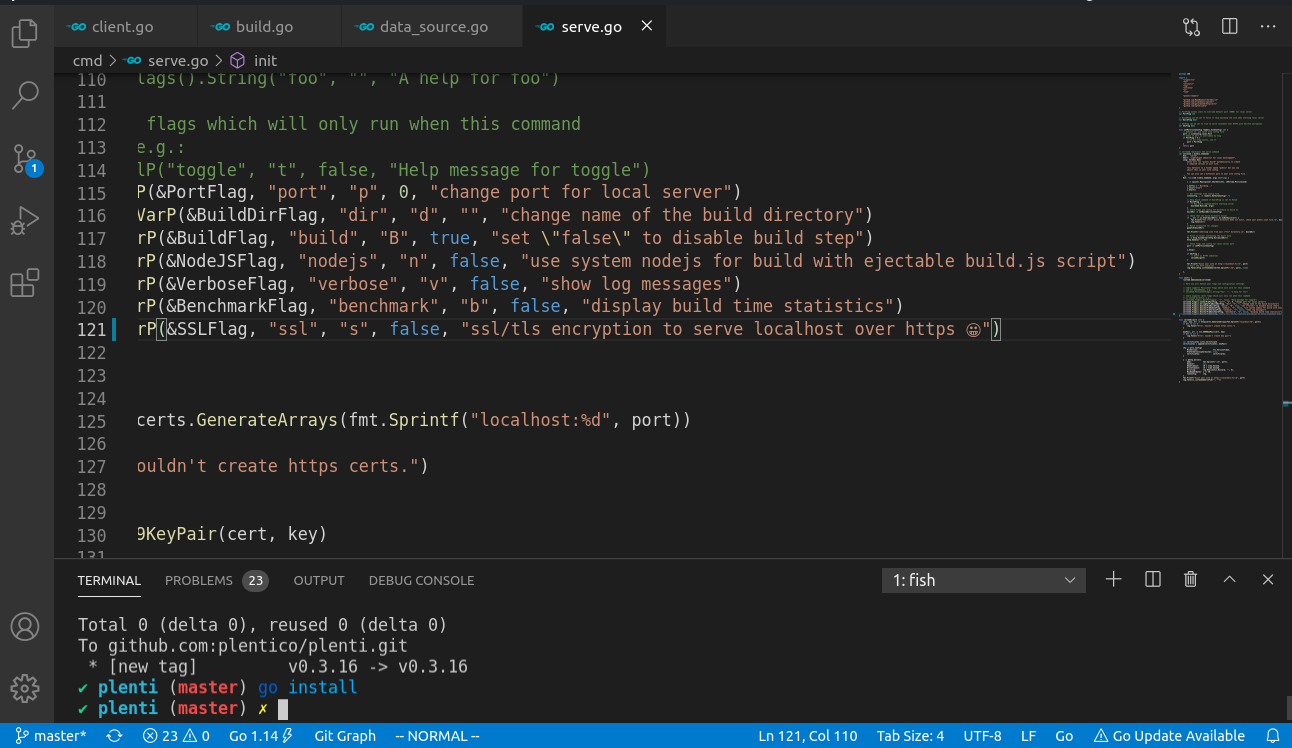Click 'GenerateArrays' in code line 125
This screenshot has width=1292, height=748.
[x=267, y=420]
